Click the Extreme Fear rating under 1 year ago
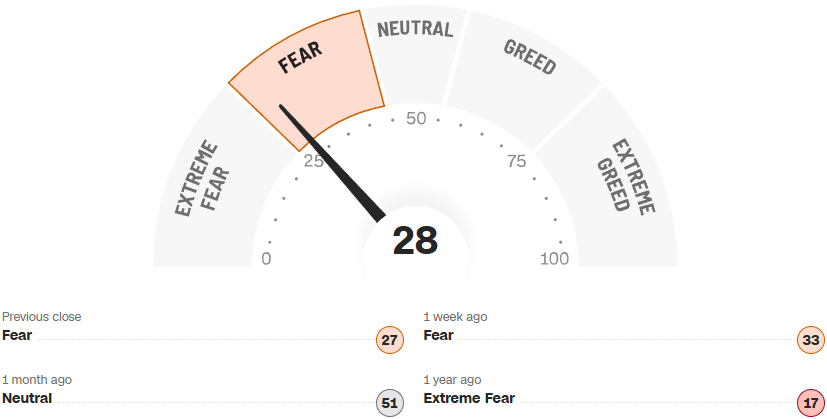This screenshot has height=419, width=827. click(x=469, y=398)
